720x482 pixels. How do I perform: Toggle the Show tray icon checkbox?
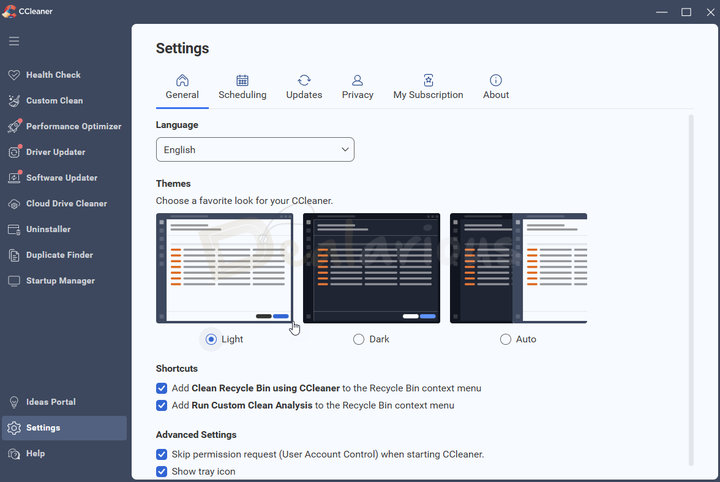[162, 471]
